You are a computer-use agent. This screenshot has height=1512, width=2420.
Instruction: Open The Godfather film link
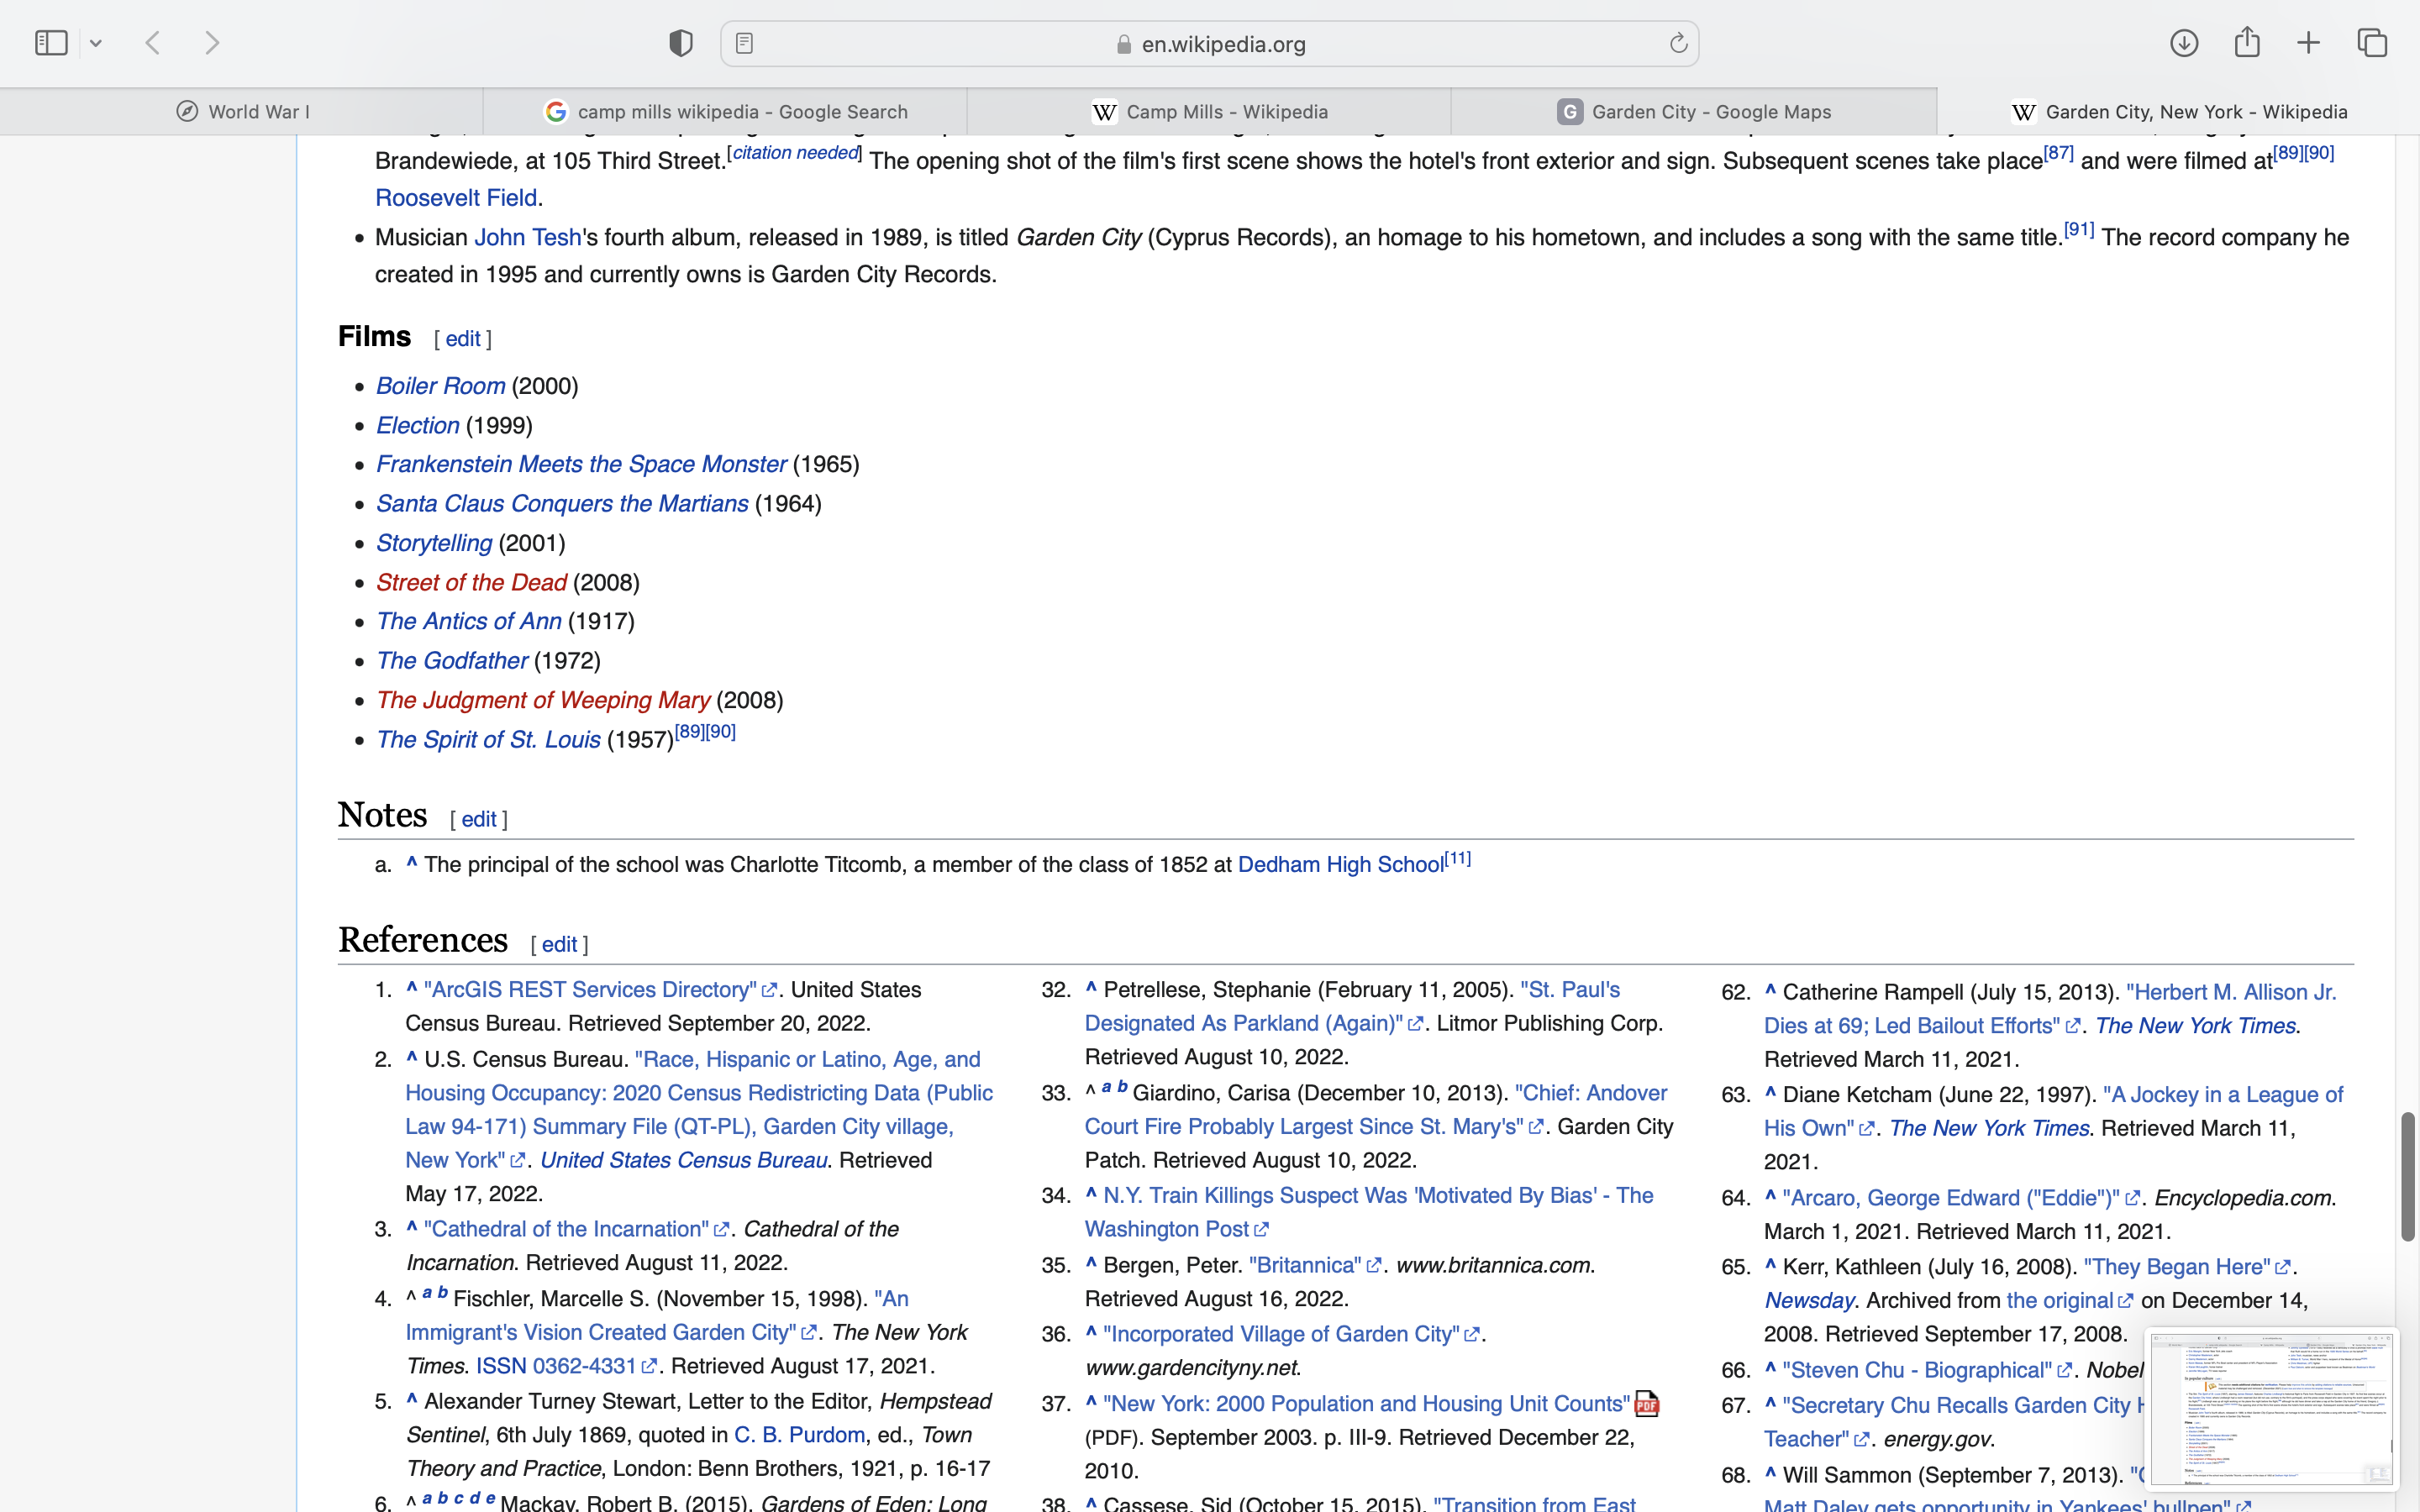coord(452,661)
